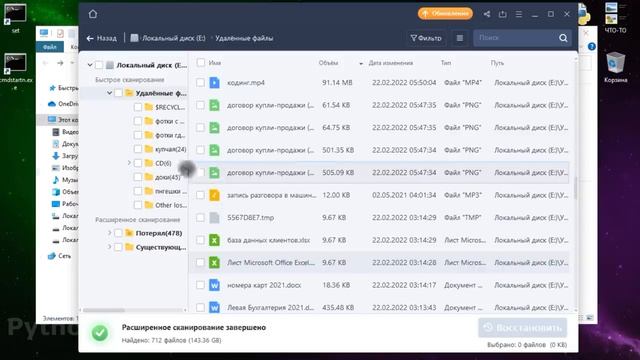Open the Фильтр filter button
The height and width of the screenshot is (360, 640).
(x=426, y=38)
